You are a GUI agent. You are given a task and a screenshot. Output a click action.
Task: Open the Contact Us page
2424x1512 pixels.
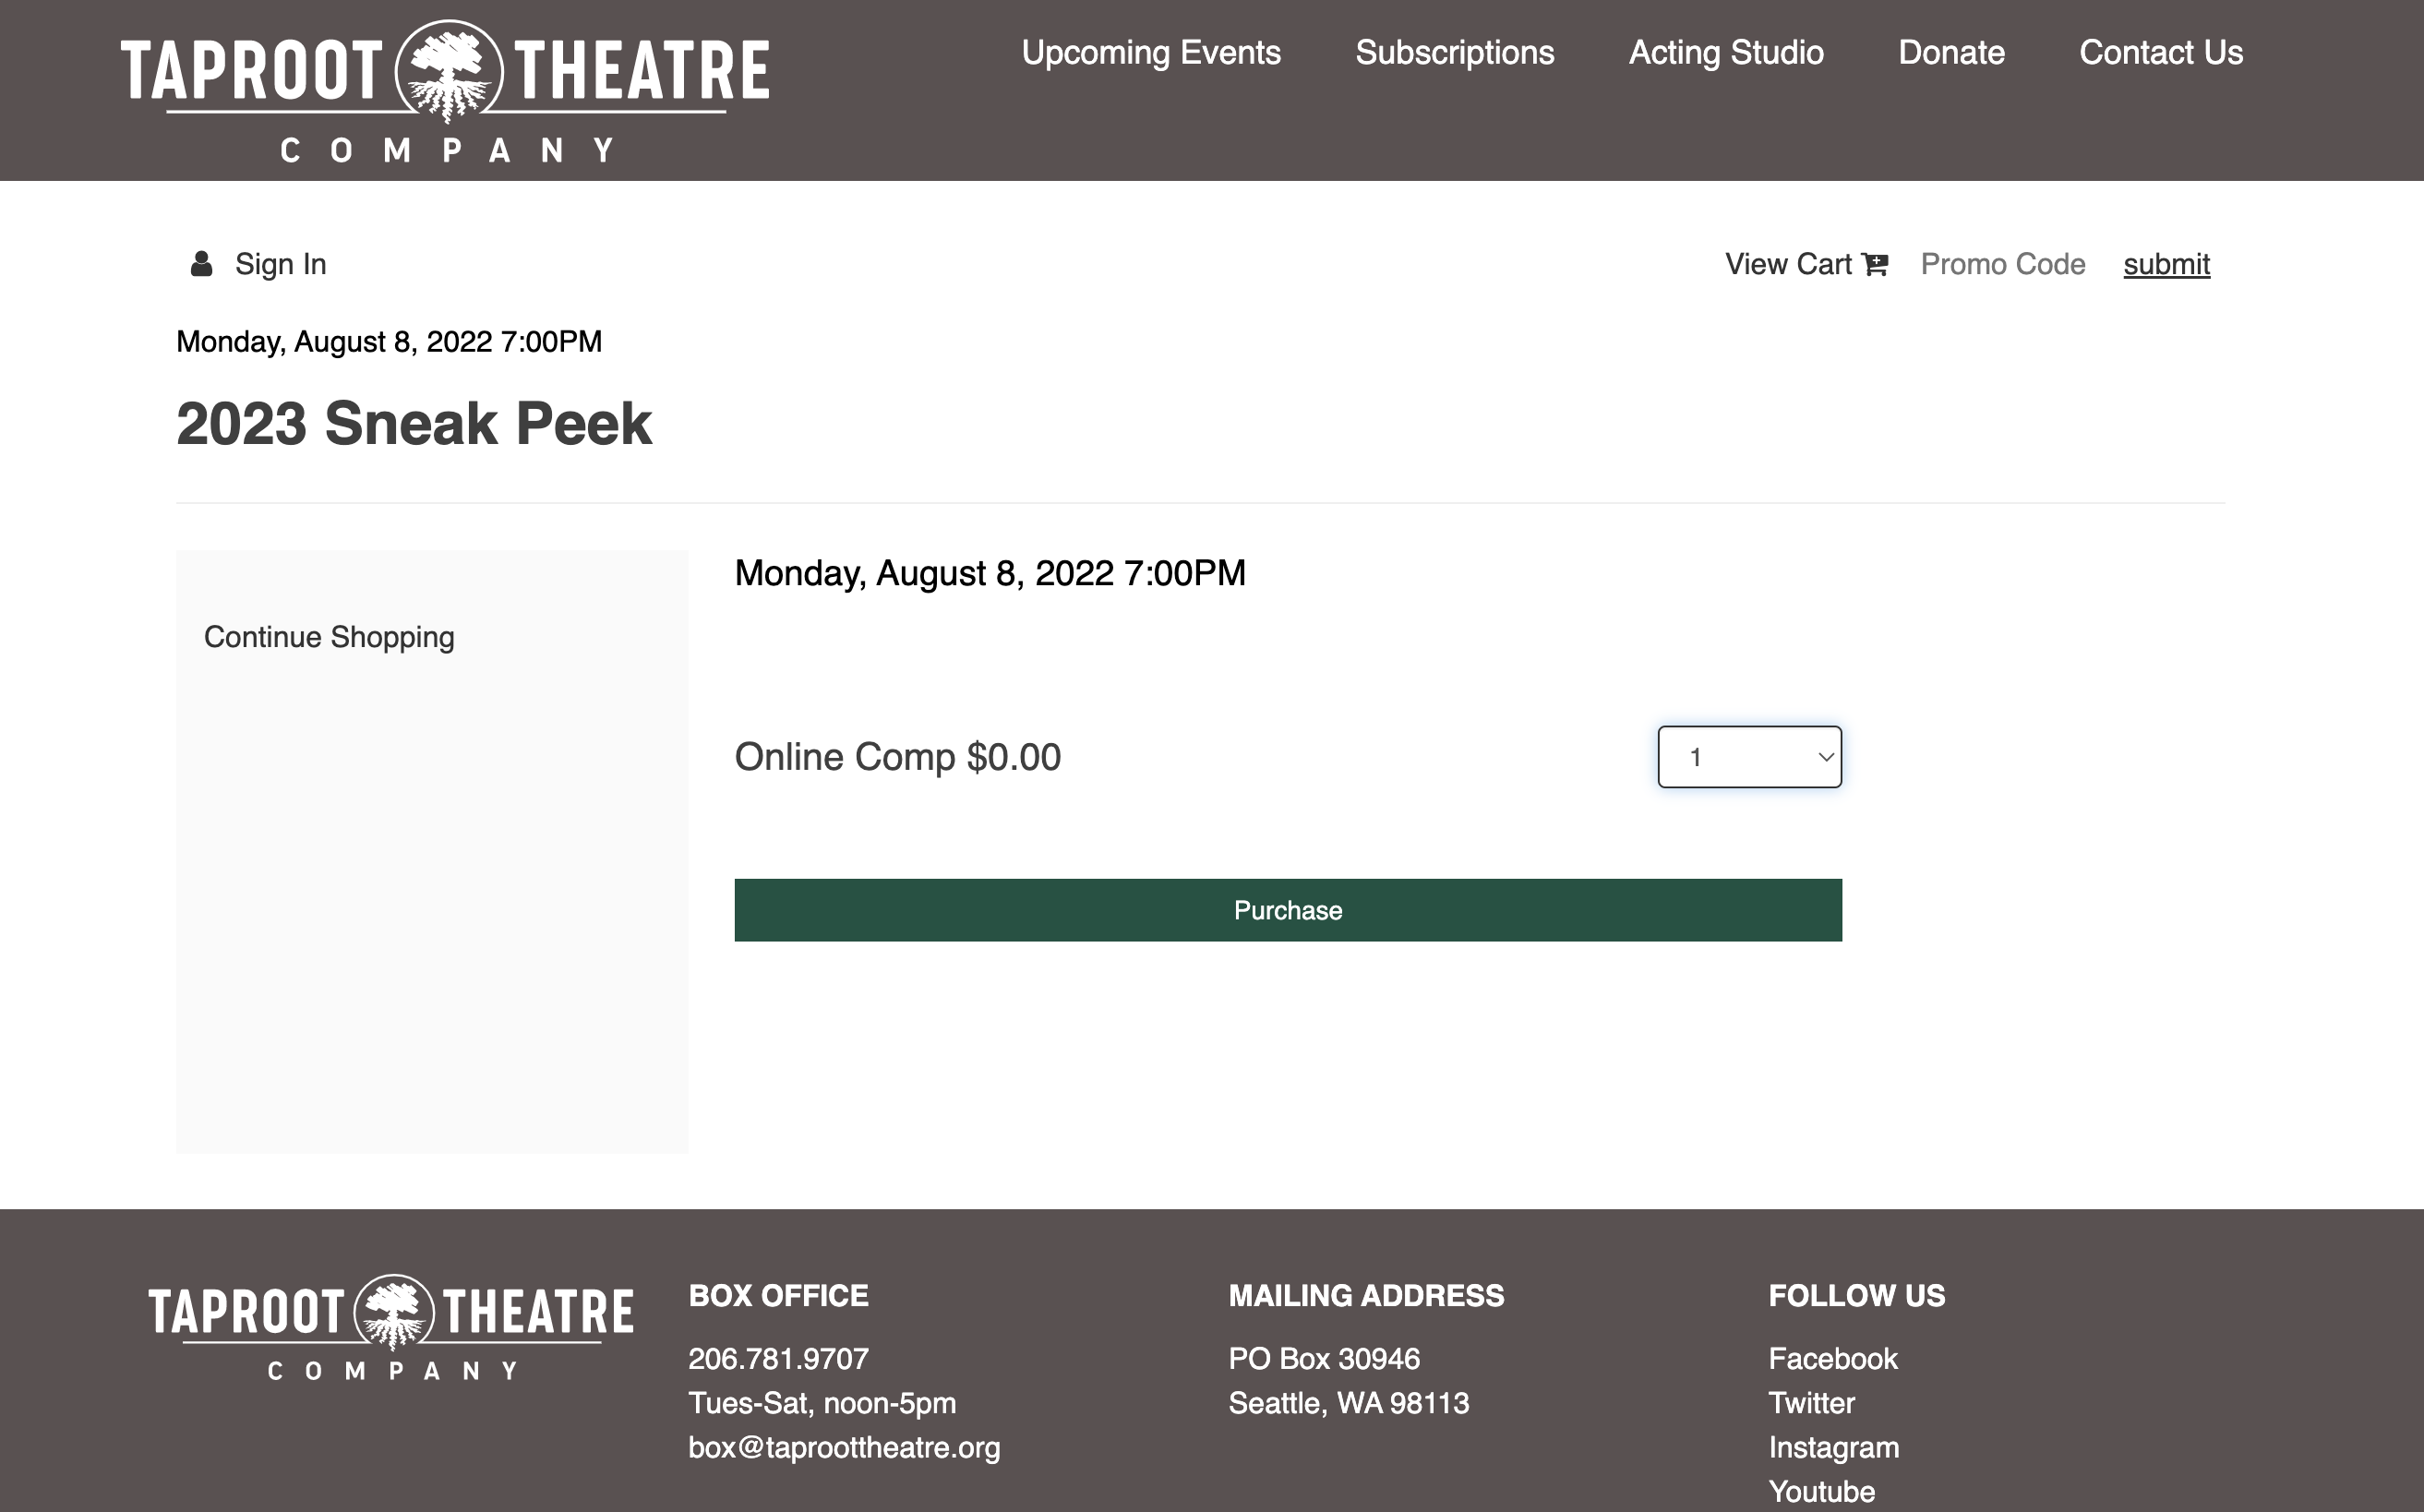[x=2161, y=52]
